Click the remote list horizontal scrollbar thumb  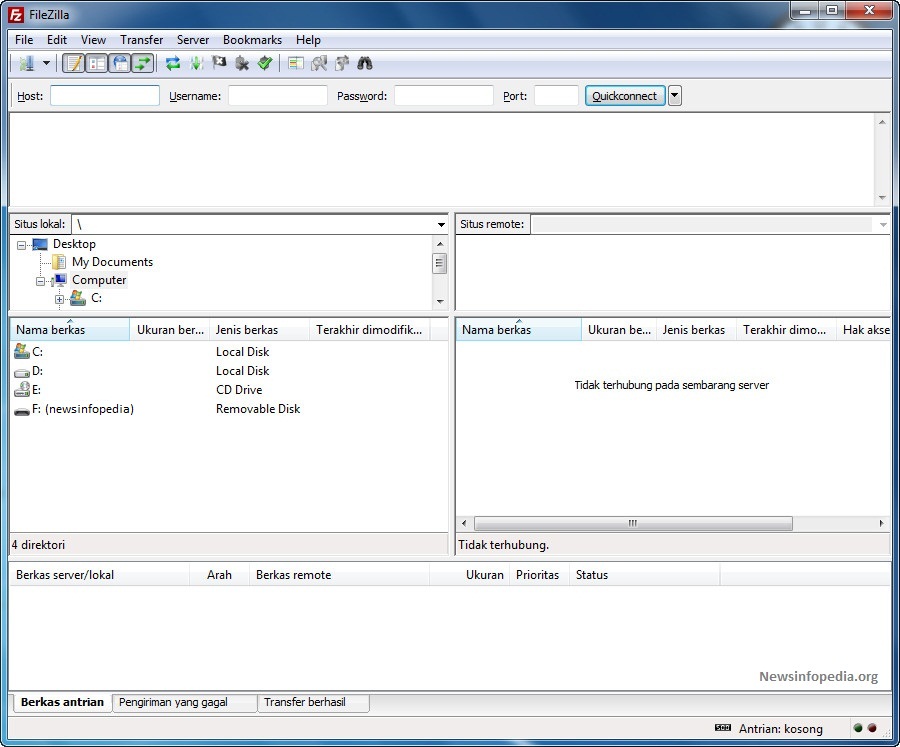pos(633,523)
